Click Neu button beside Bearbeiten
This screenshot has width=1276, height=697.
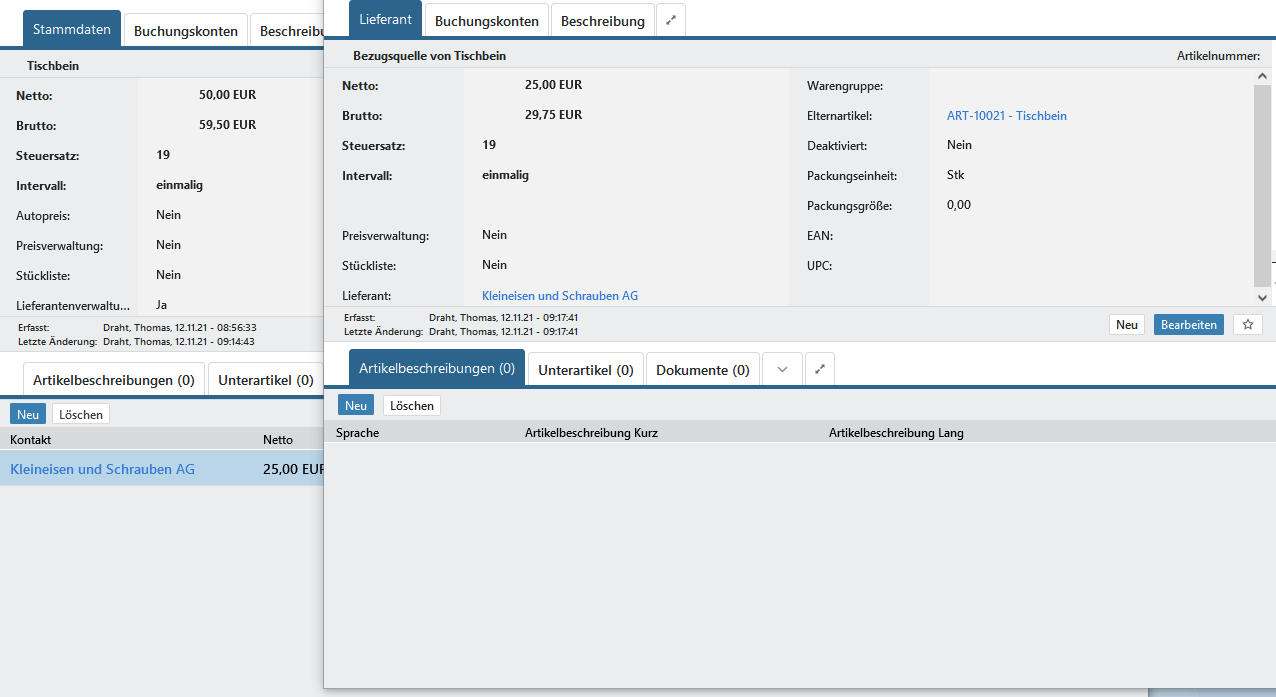tap(1127, 325)
